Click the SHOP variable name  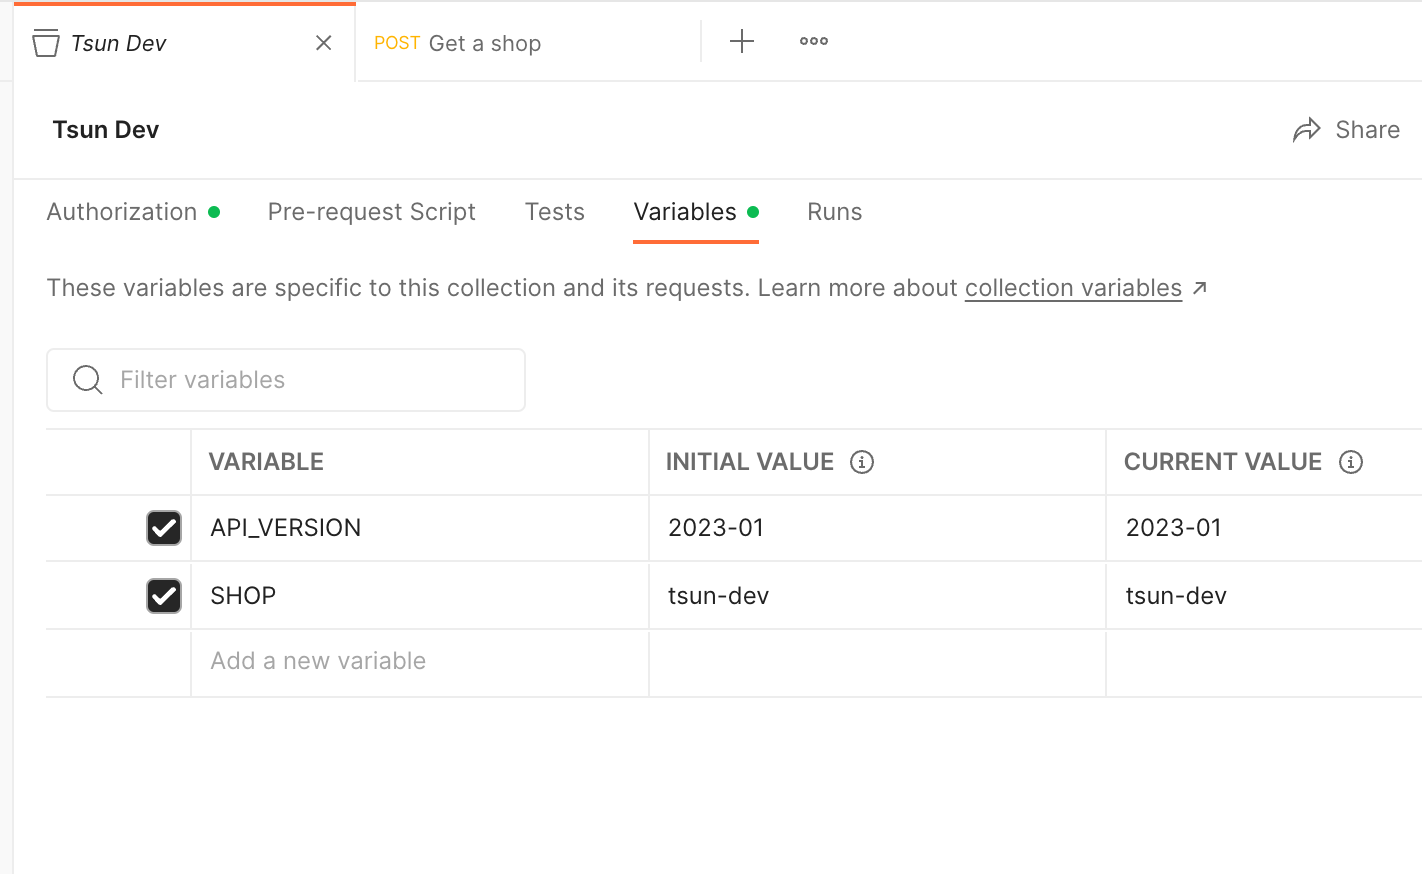pos(243,596)
